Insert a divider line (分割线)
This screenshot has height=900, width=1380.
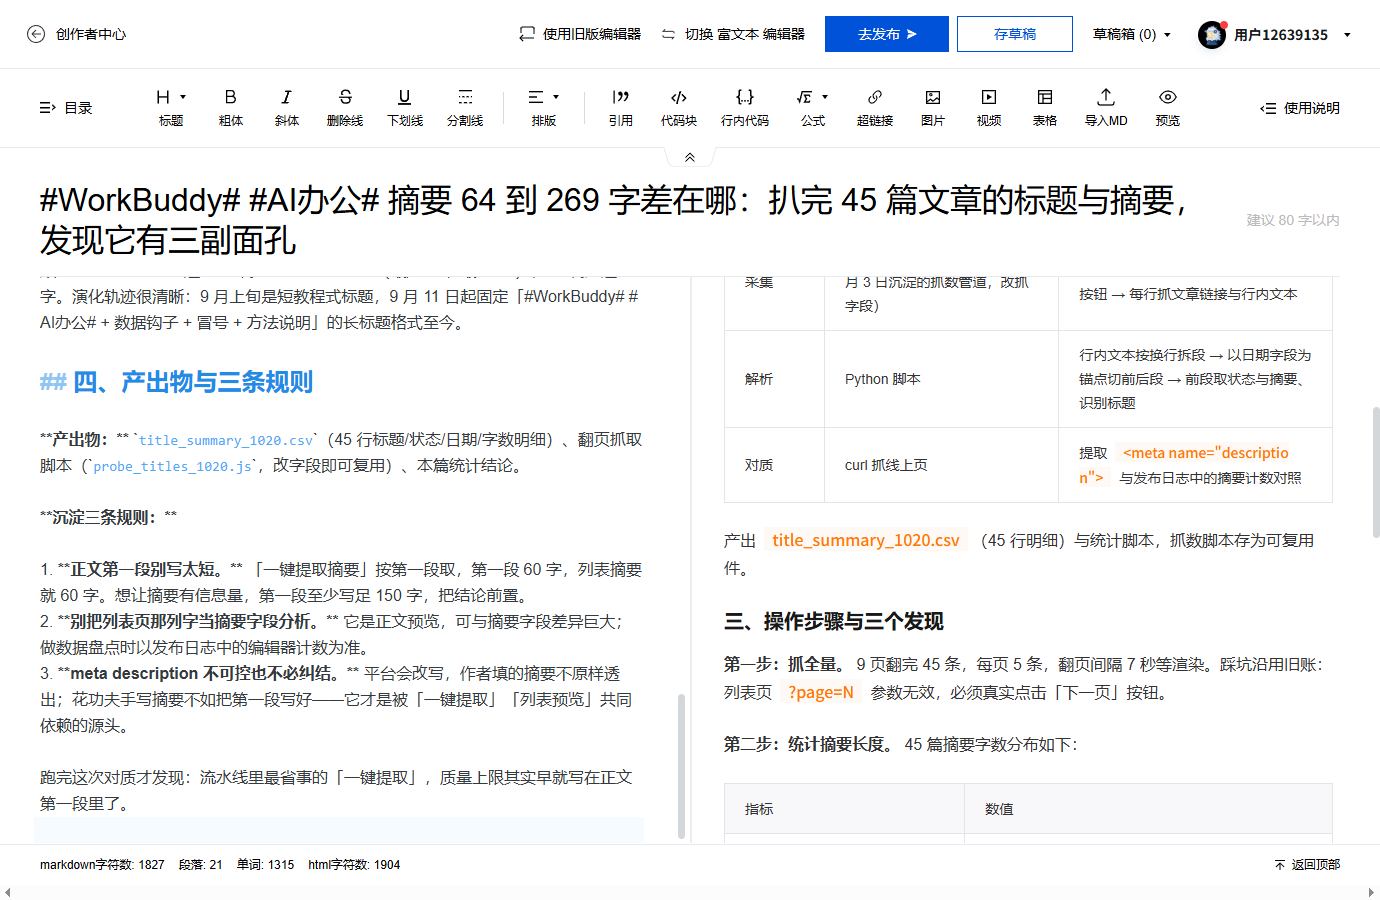[x=465, y=107]
